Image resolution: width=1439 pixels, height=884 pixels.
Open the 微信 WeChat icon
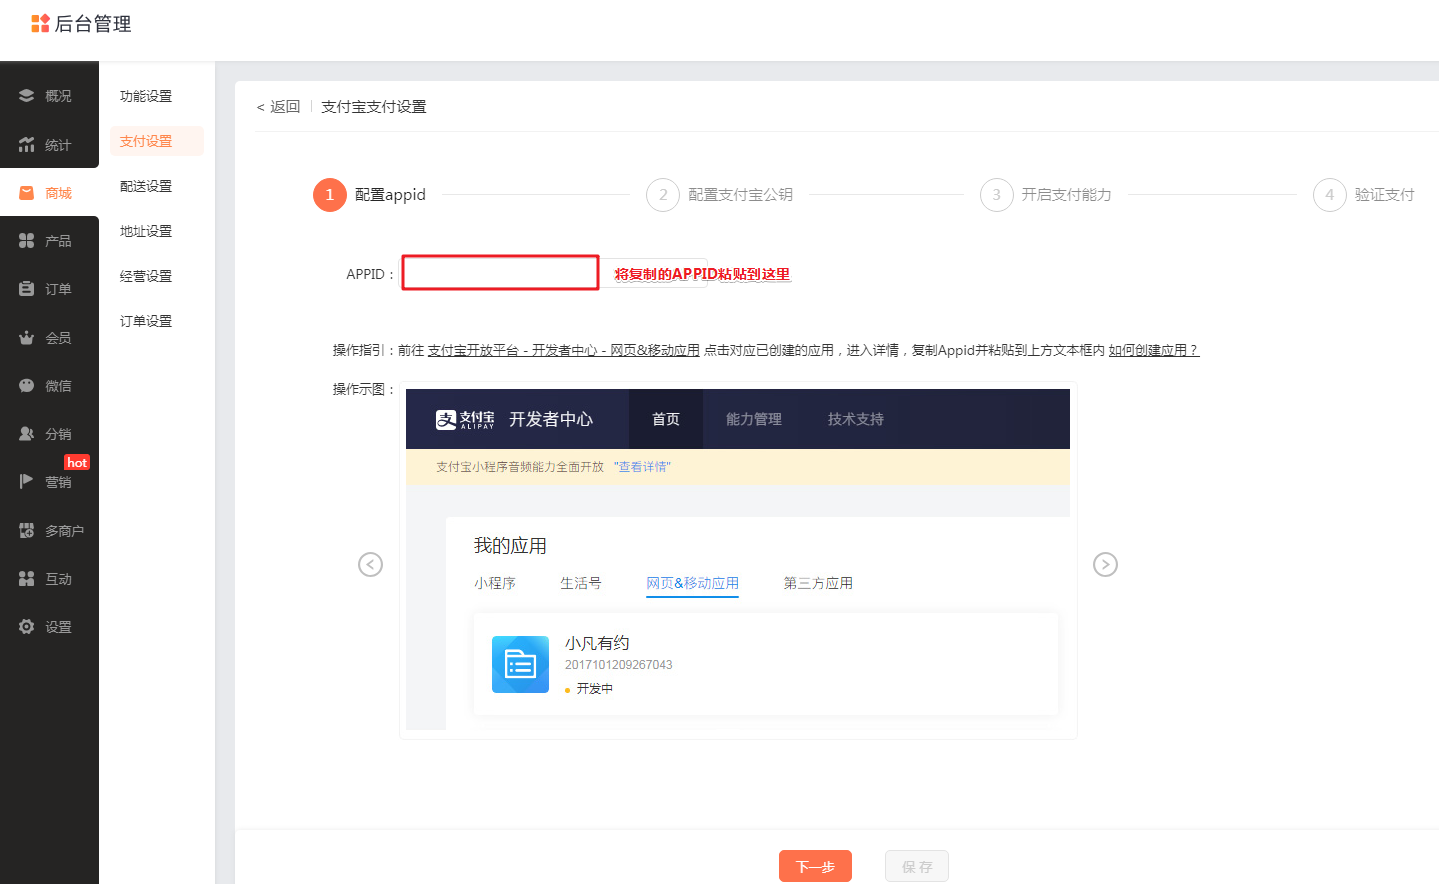click(x=27, y=386)
